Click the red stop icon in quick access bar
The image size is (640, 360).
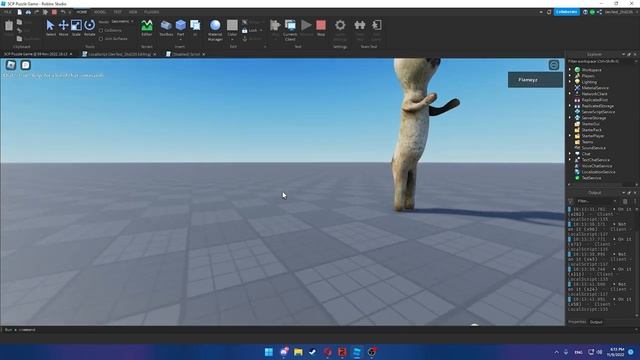coord(54,12)
